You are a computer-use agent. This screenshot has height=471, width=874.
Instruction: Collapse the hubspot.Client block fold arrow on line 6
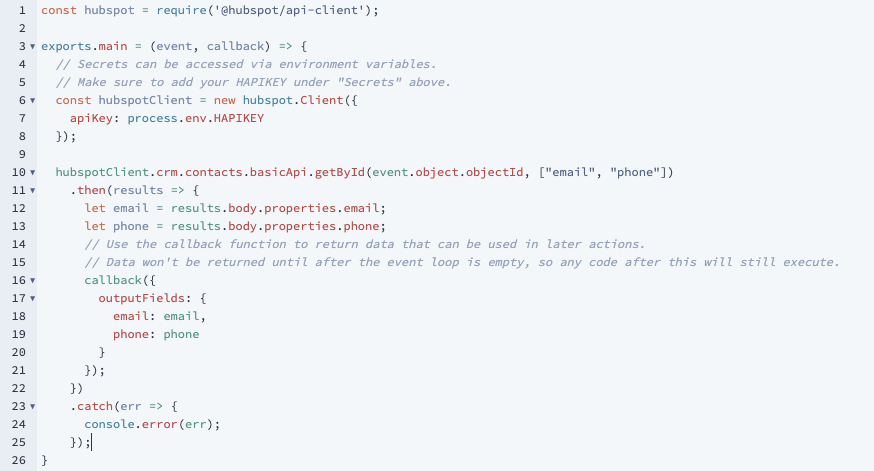(32, 100)
